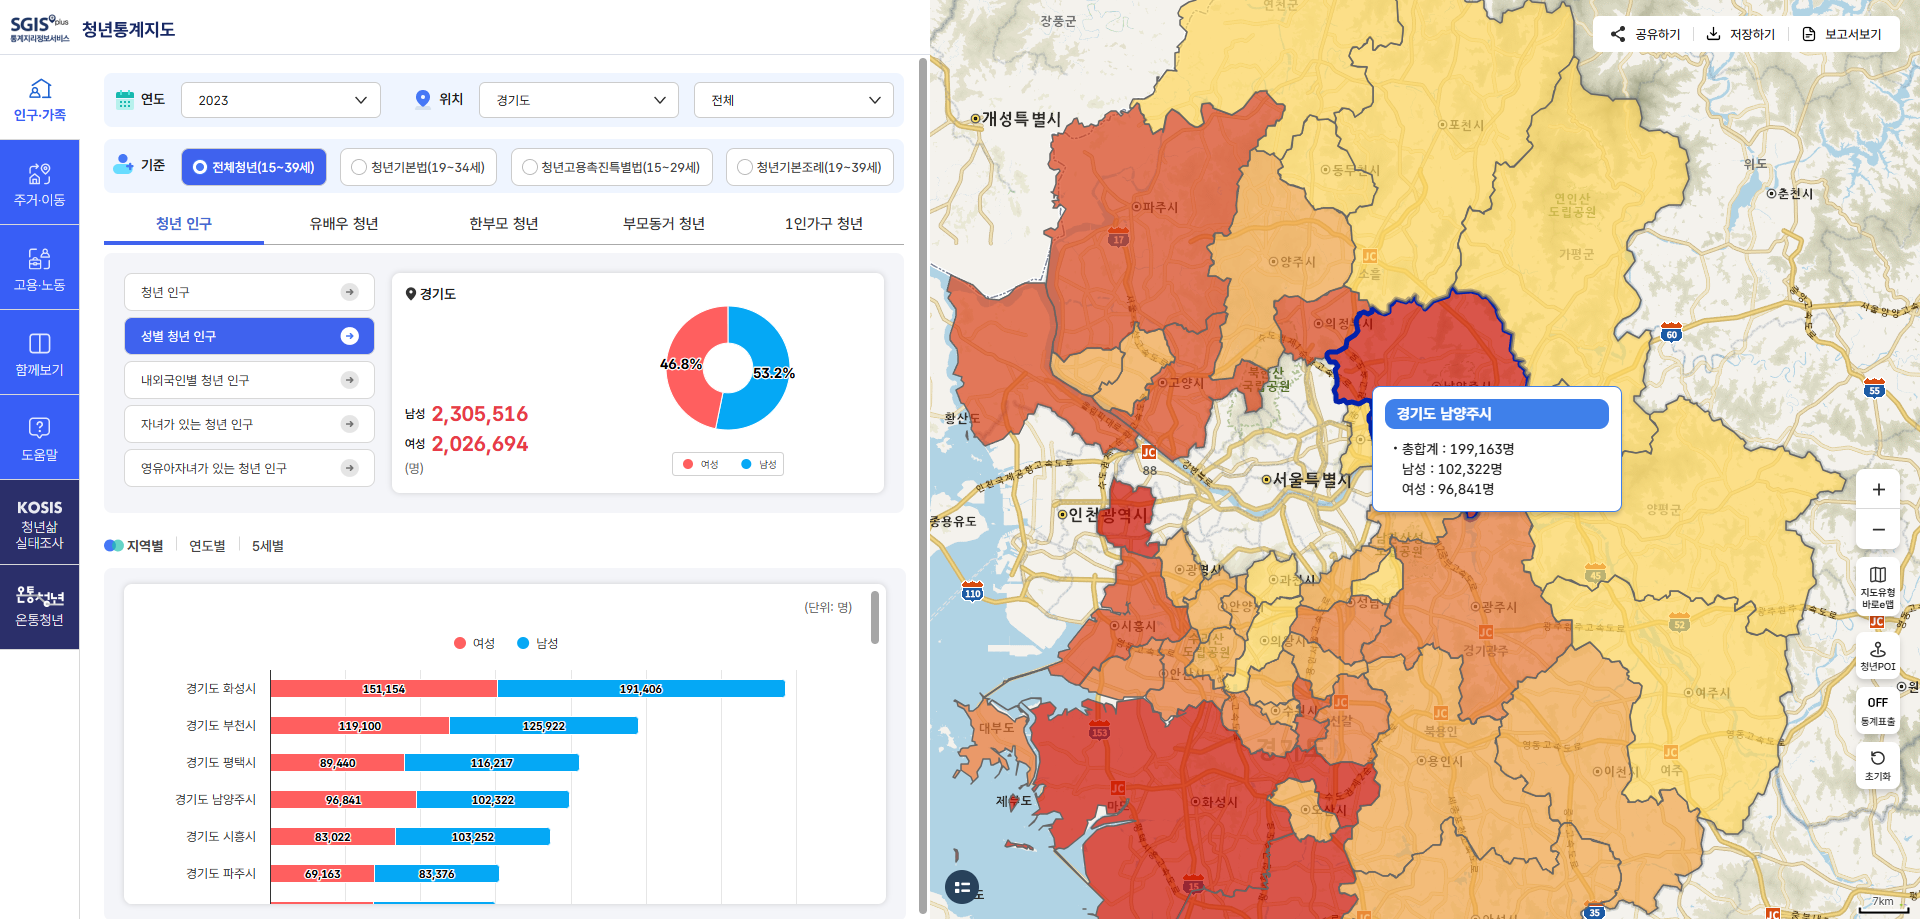Zoom in the map with plus button
This screenshot has width=1920, height=919.
(x=1878, y=489)
